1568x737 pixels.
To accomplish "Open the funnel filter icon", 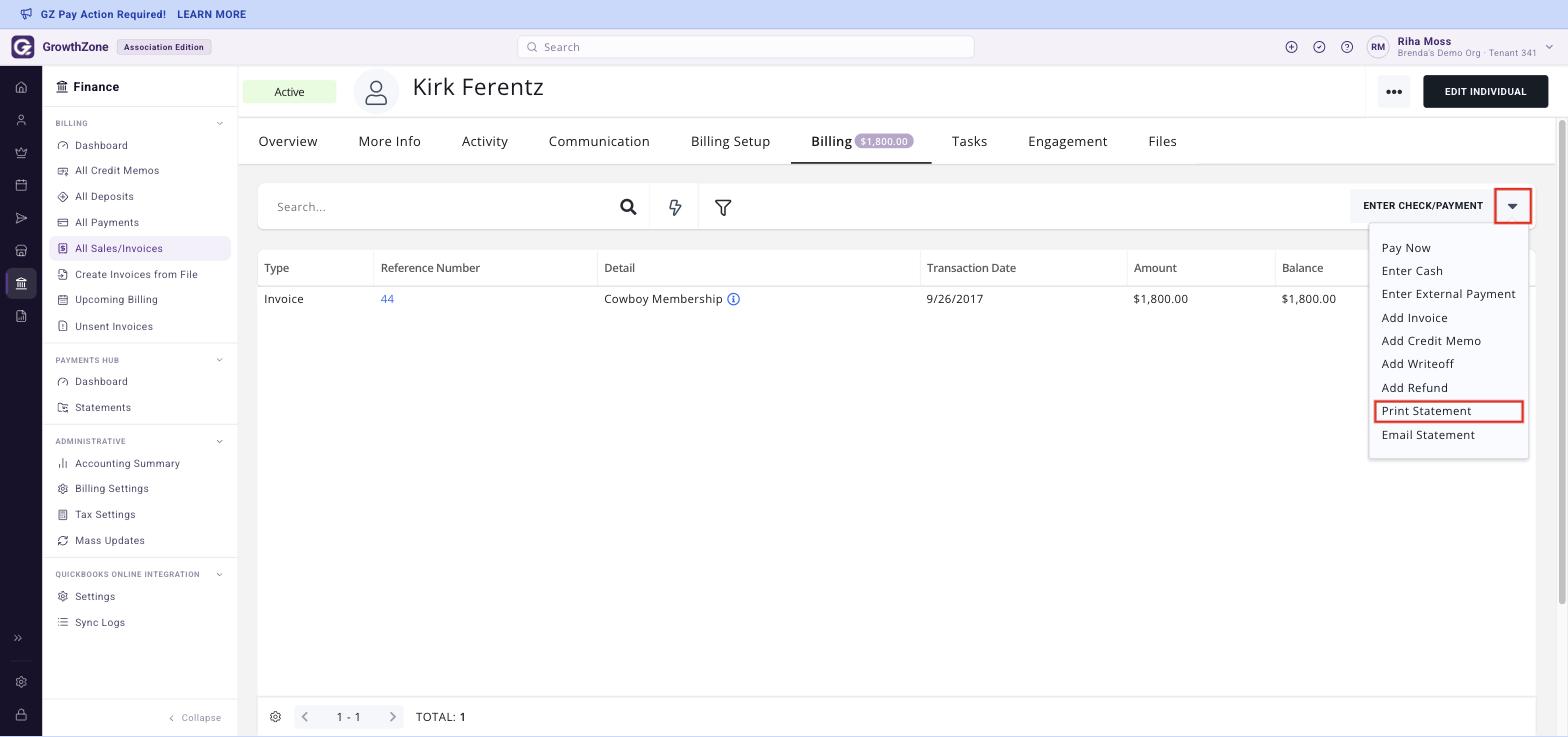I will pyautogui.click(x=723, y=207).
